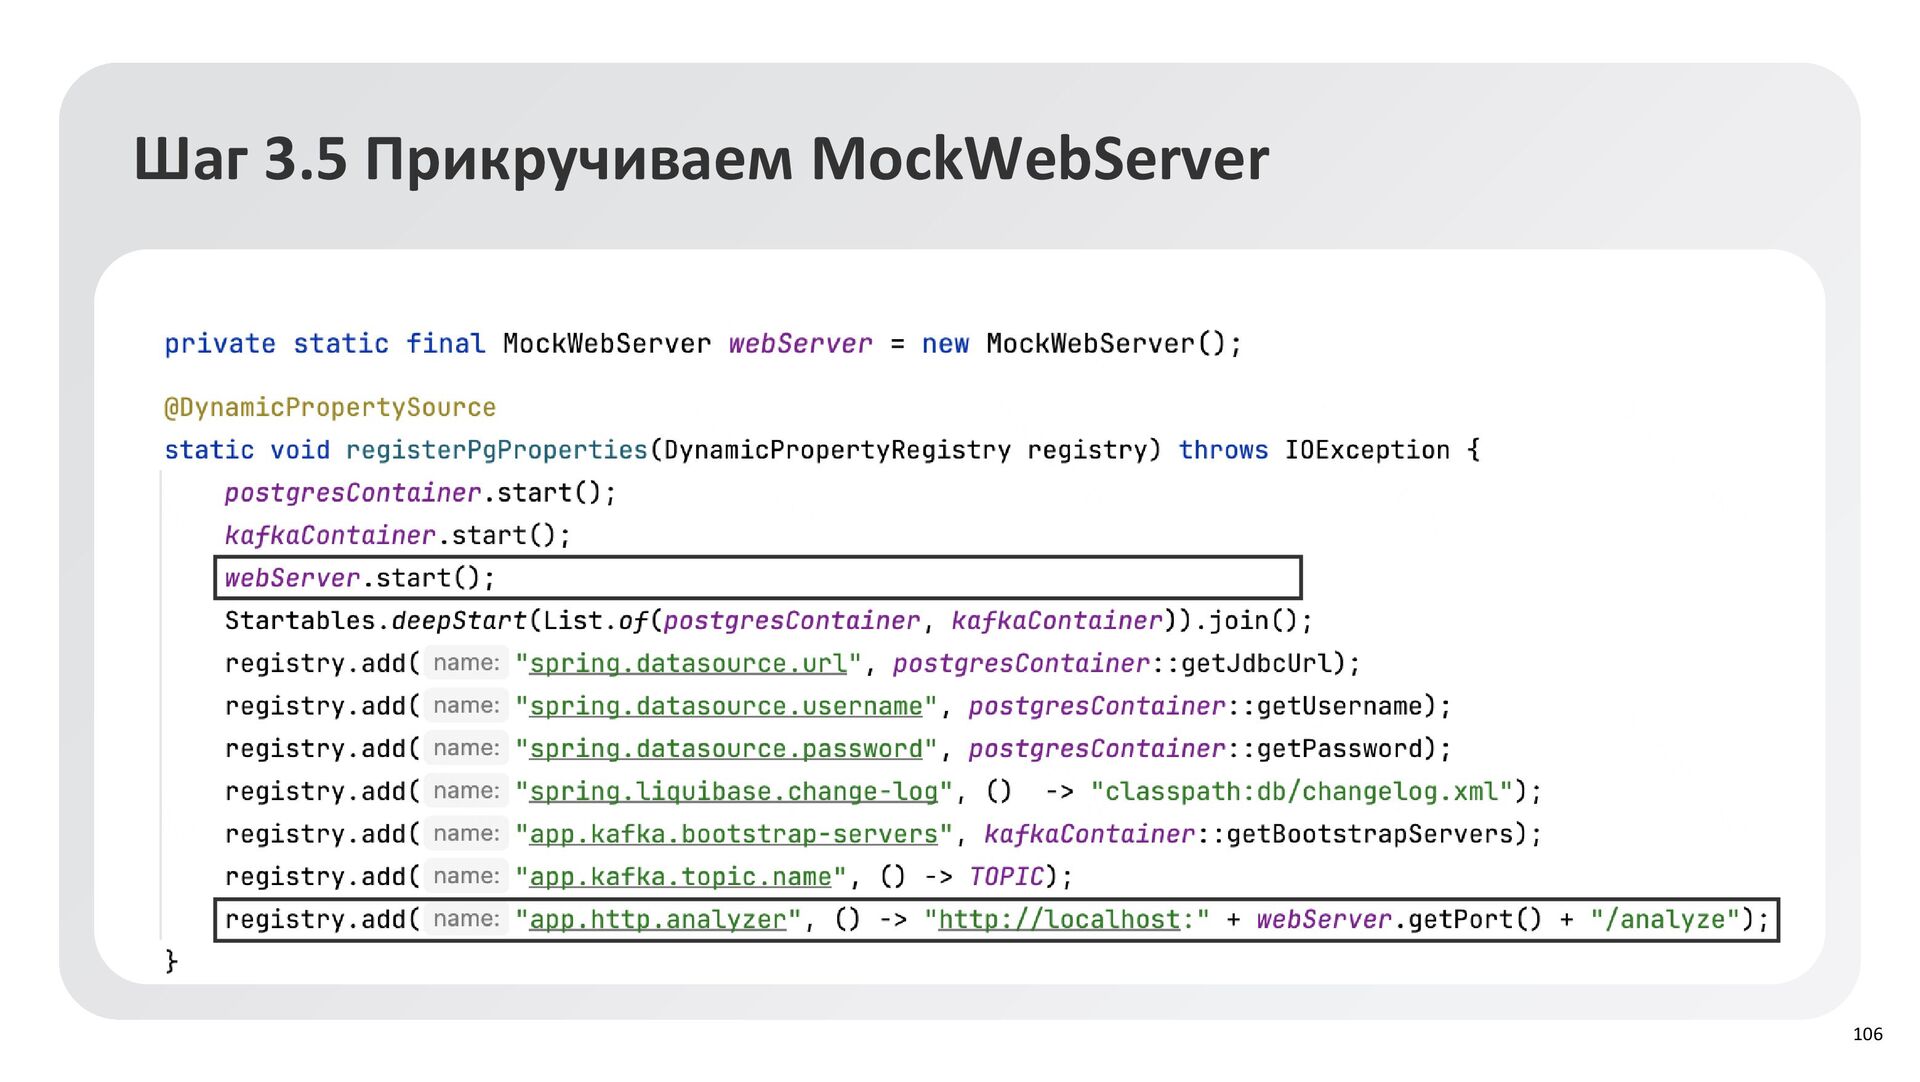The image size is (1920, 1082).
Task: Click the spring.datasource.password property string
Action: [x=726, y=749]
